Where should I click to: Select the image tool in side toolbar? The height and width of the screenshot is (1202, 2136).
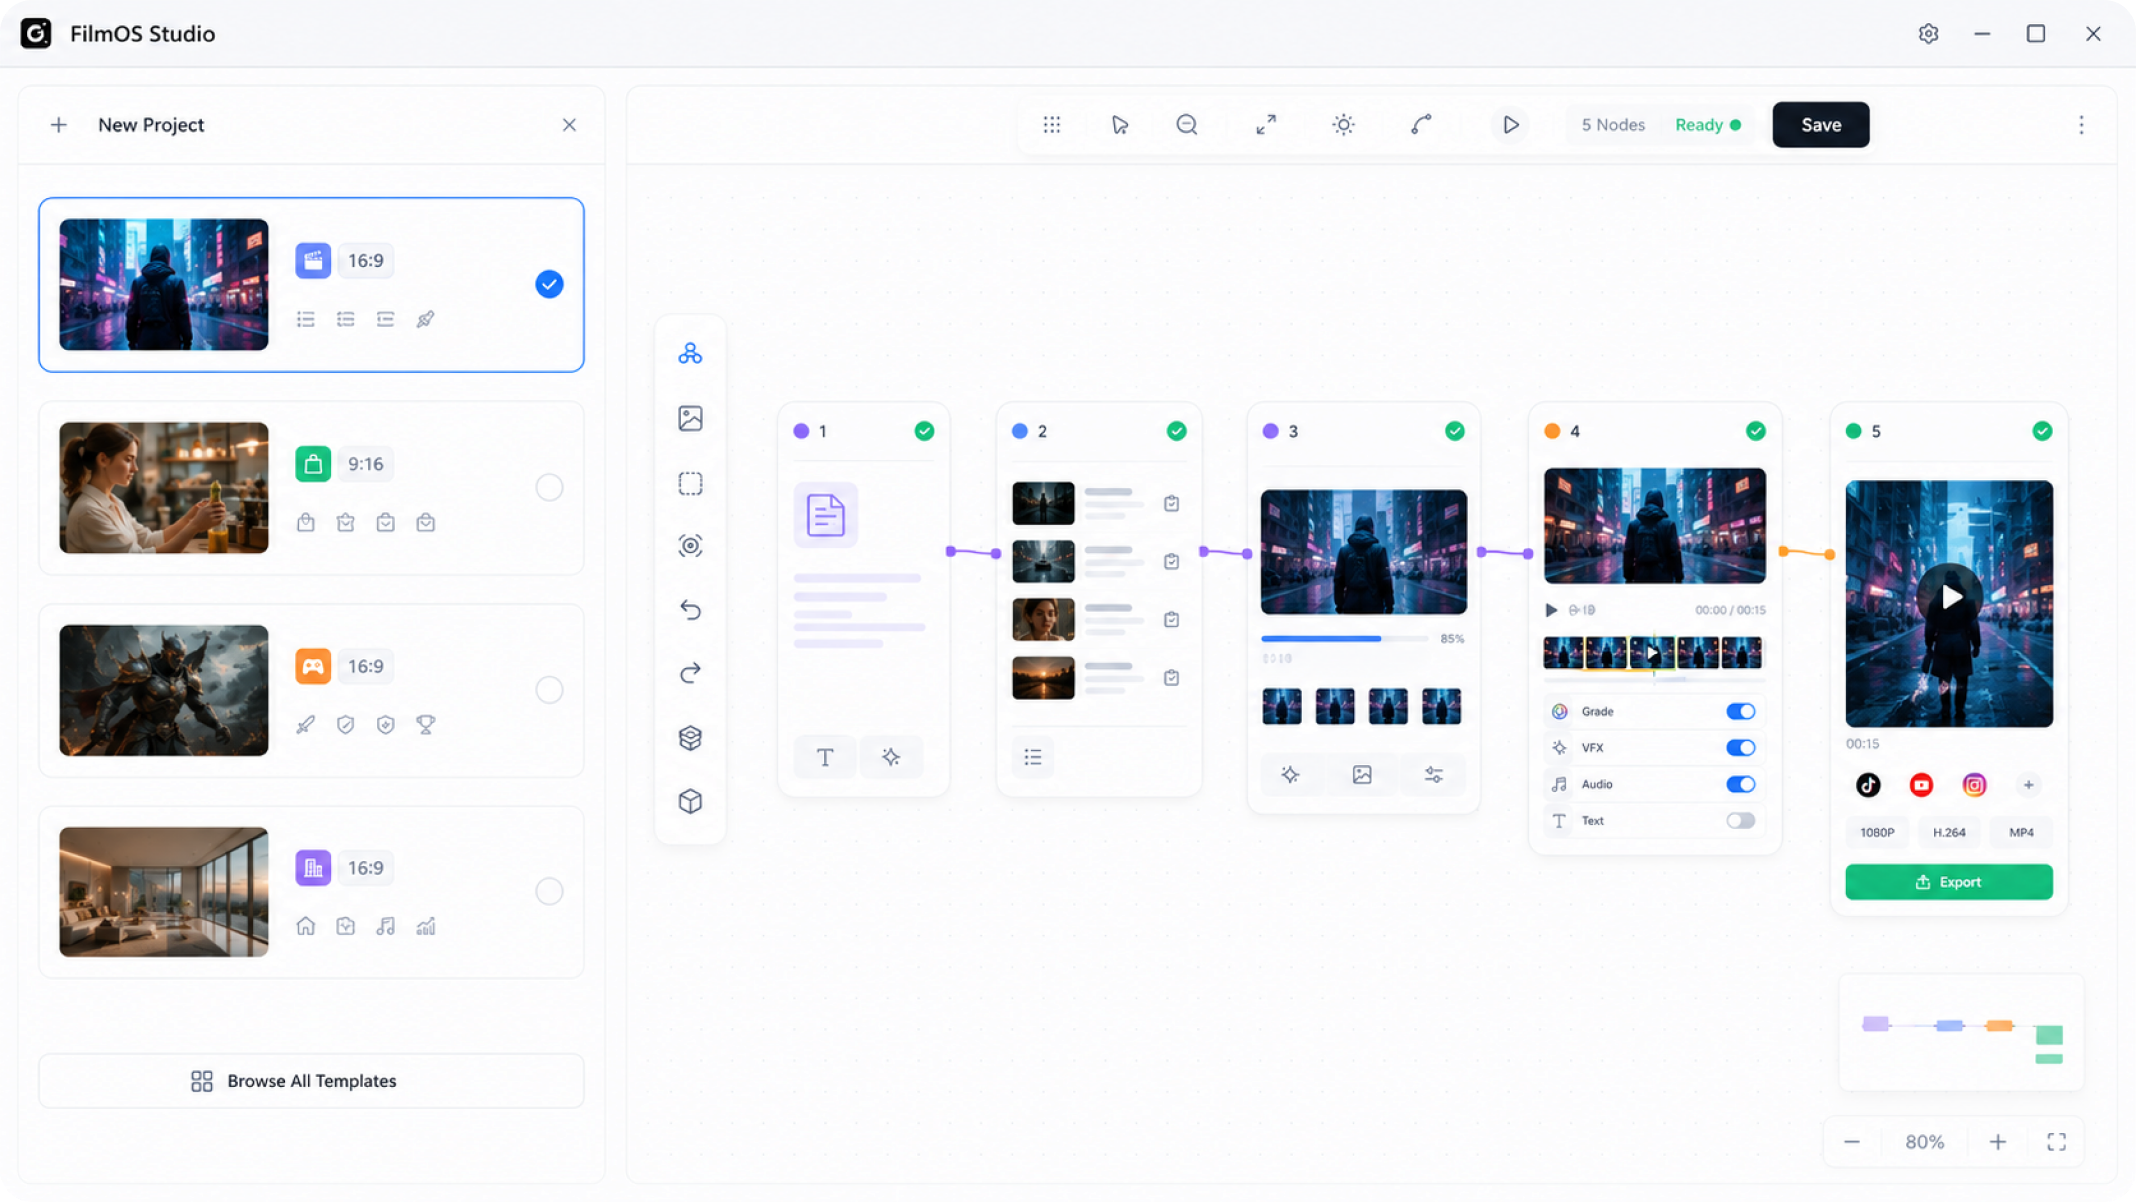pyautogui.click(x=690, y=418)
